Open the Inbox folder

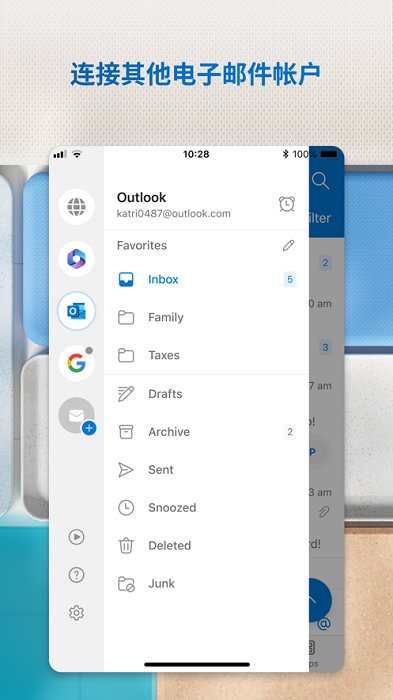[206, 279]
